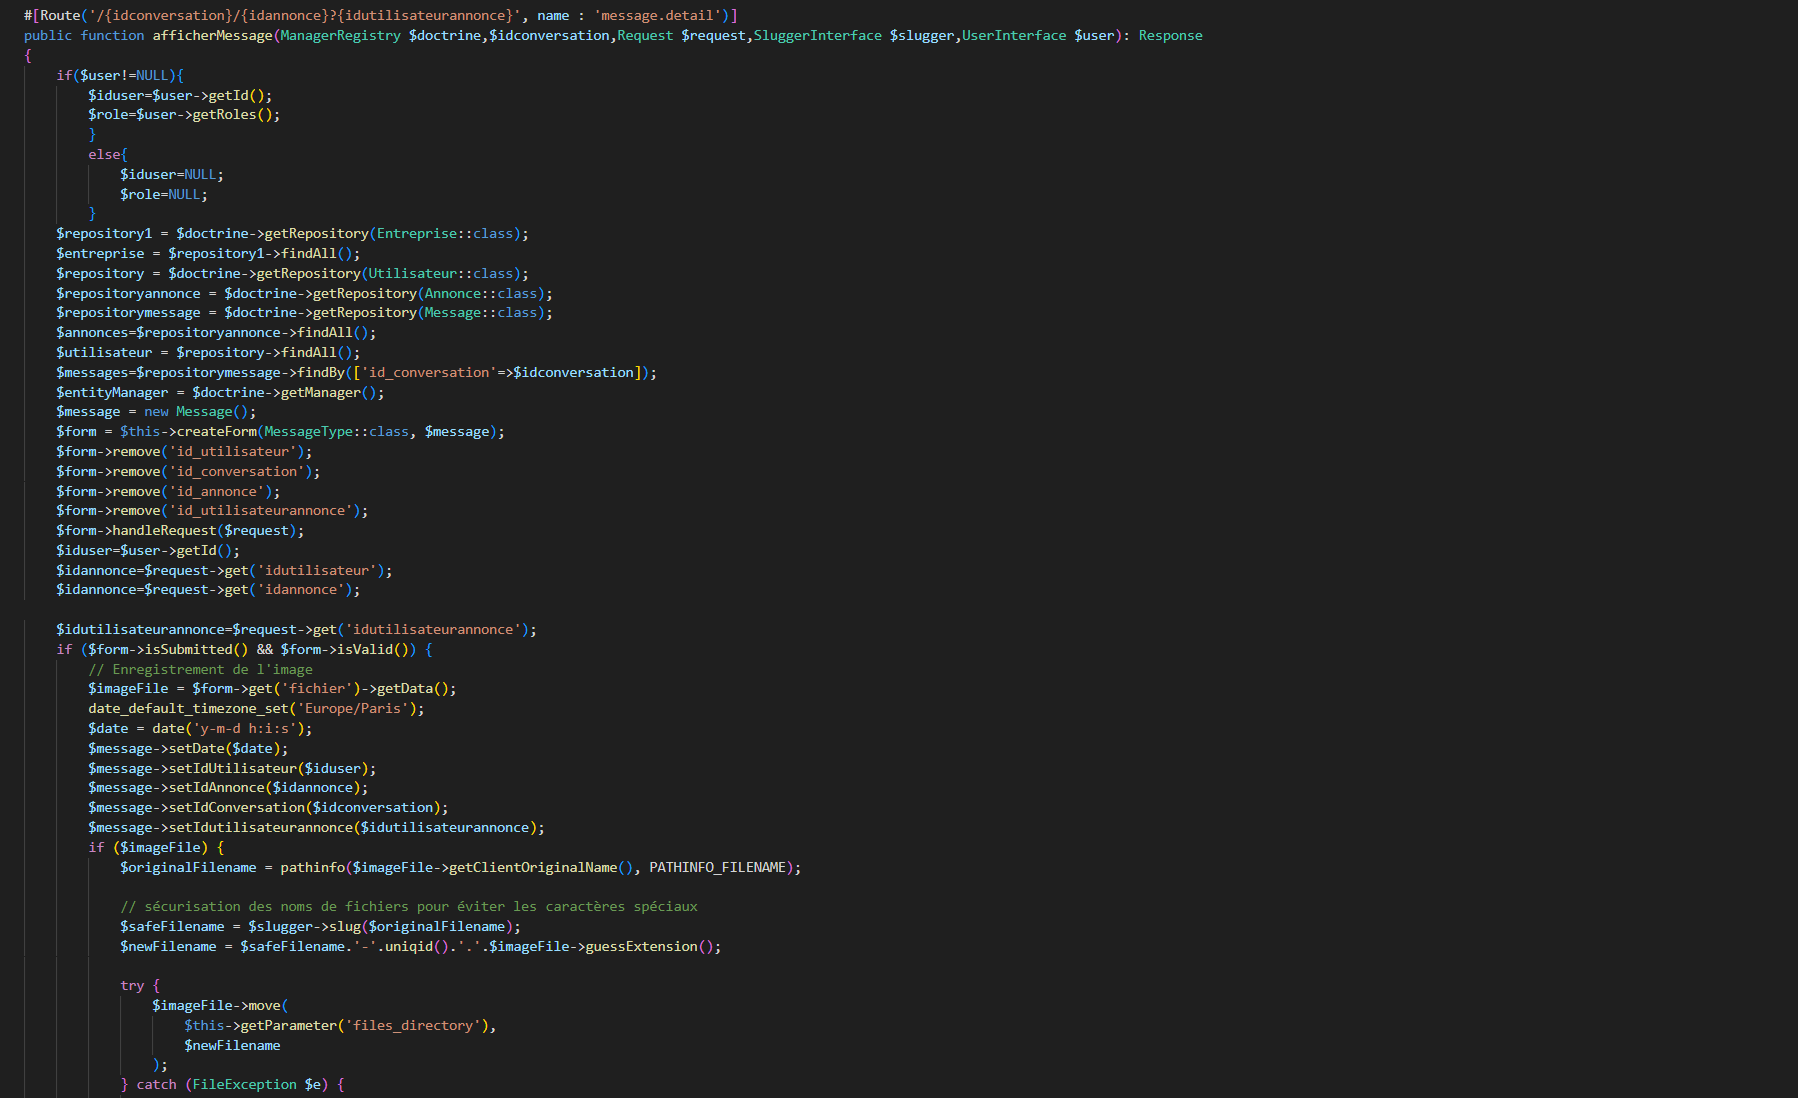Click the $imageFile->move( call
The width and height of the screenshot is (1798, 1098).
point(220,1005)
